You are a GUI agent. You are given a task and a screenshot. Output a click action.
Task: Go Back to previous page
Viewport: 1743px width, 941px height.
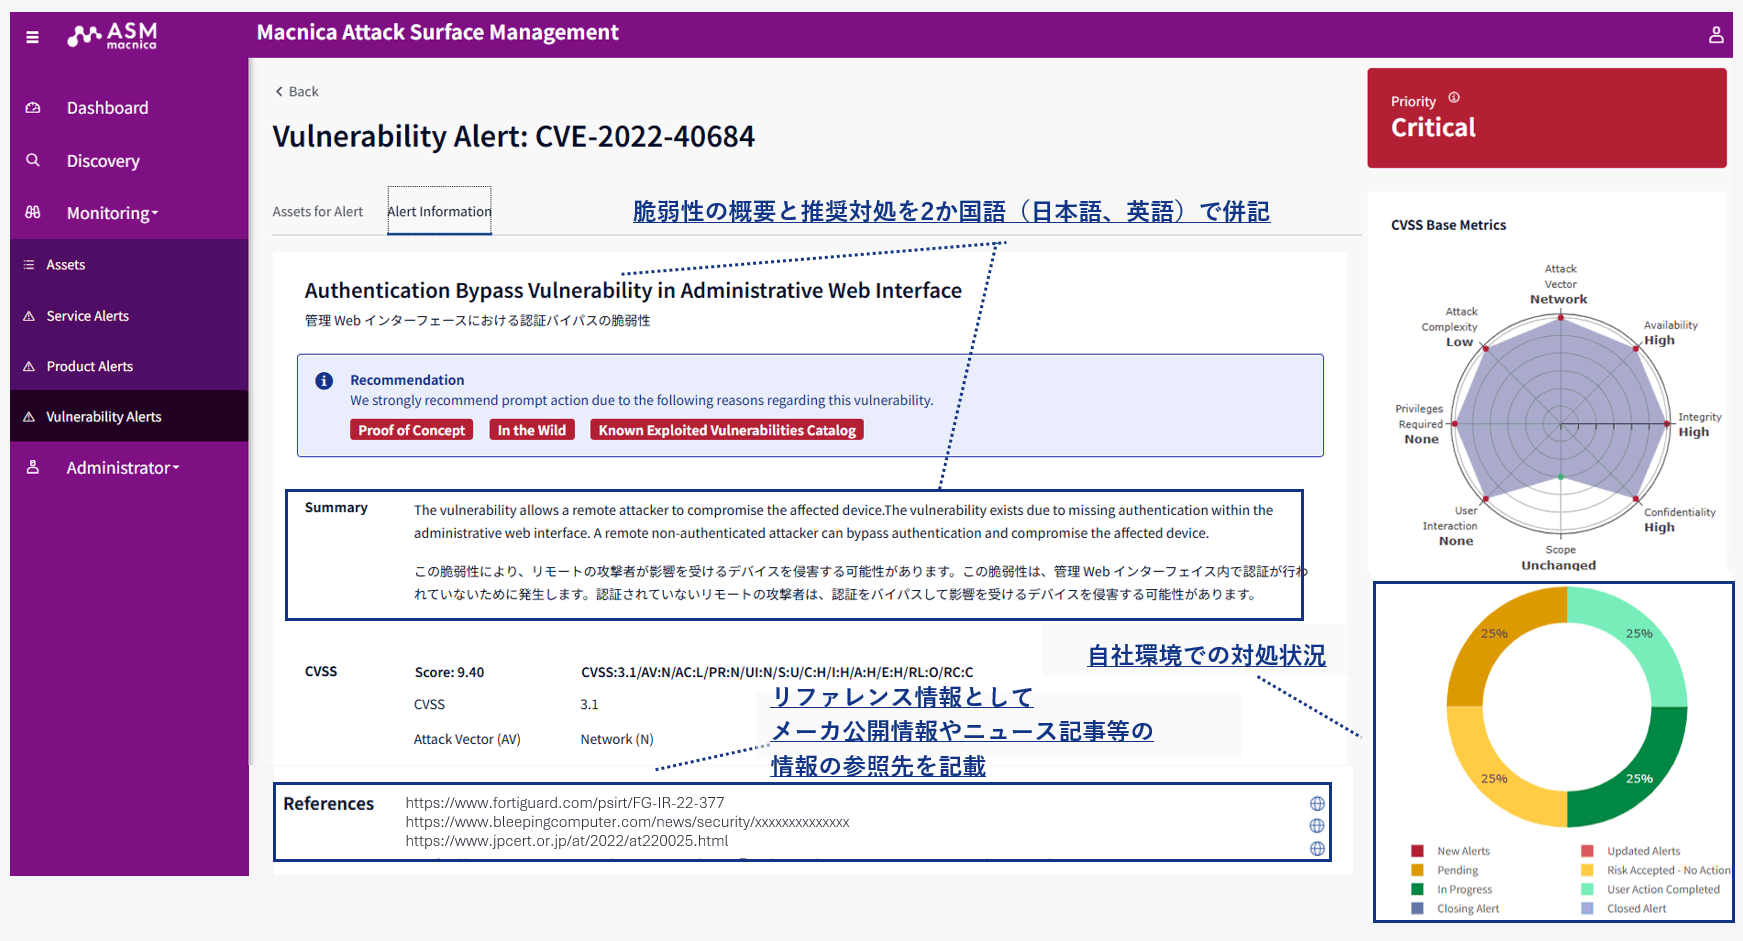click(296, 92)
